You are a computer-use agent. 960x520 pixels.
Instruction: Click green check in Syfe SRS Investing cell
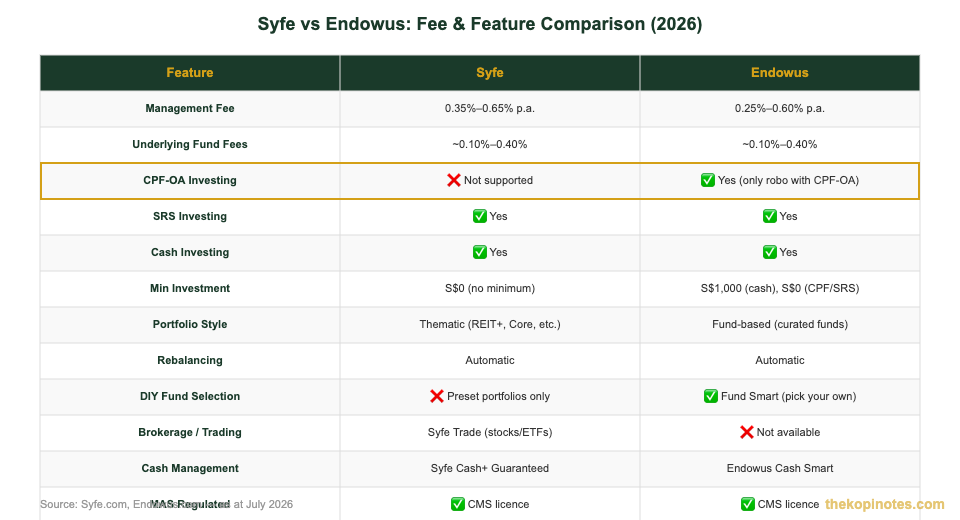[479, 216]
